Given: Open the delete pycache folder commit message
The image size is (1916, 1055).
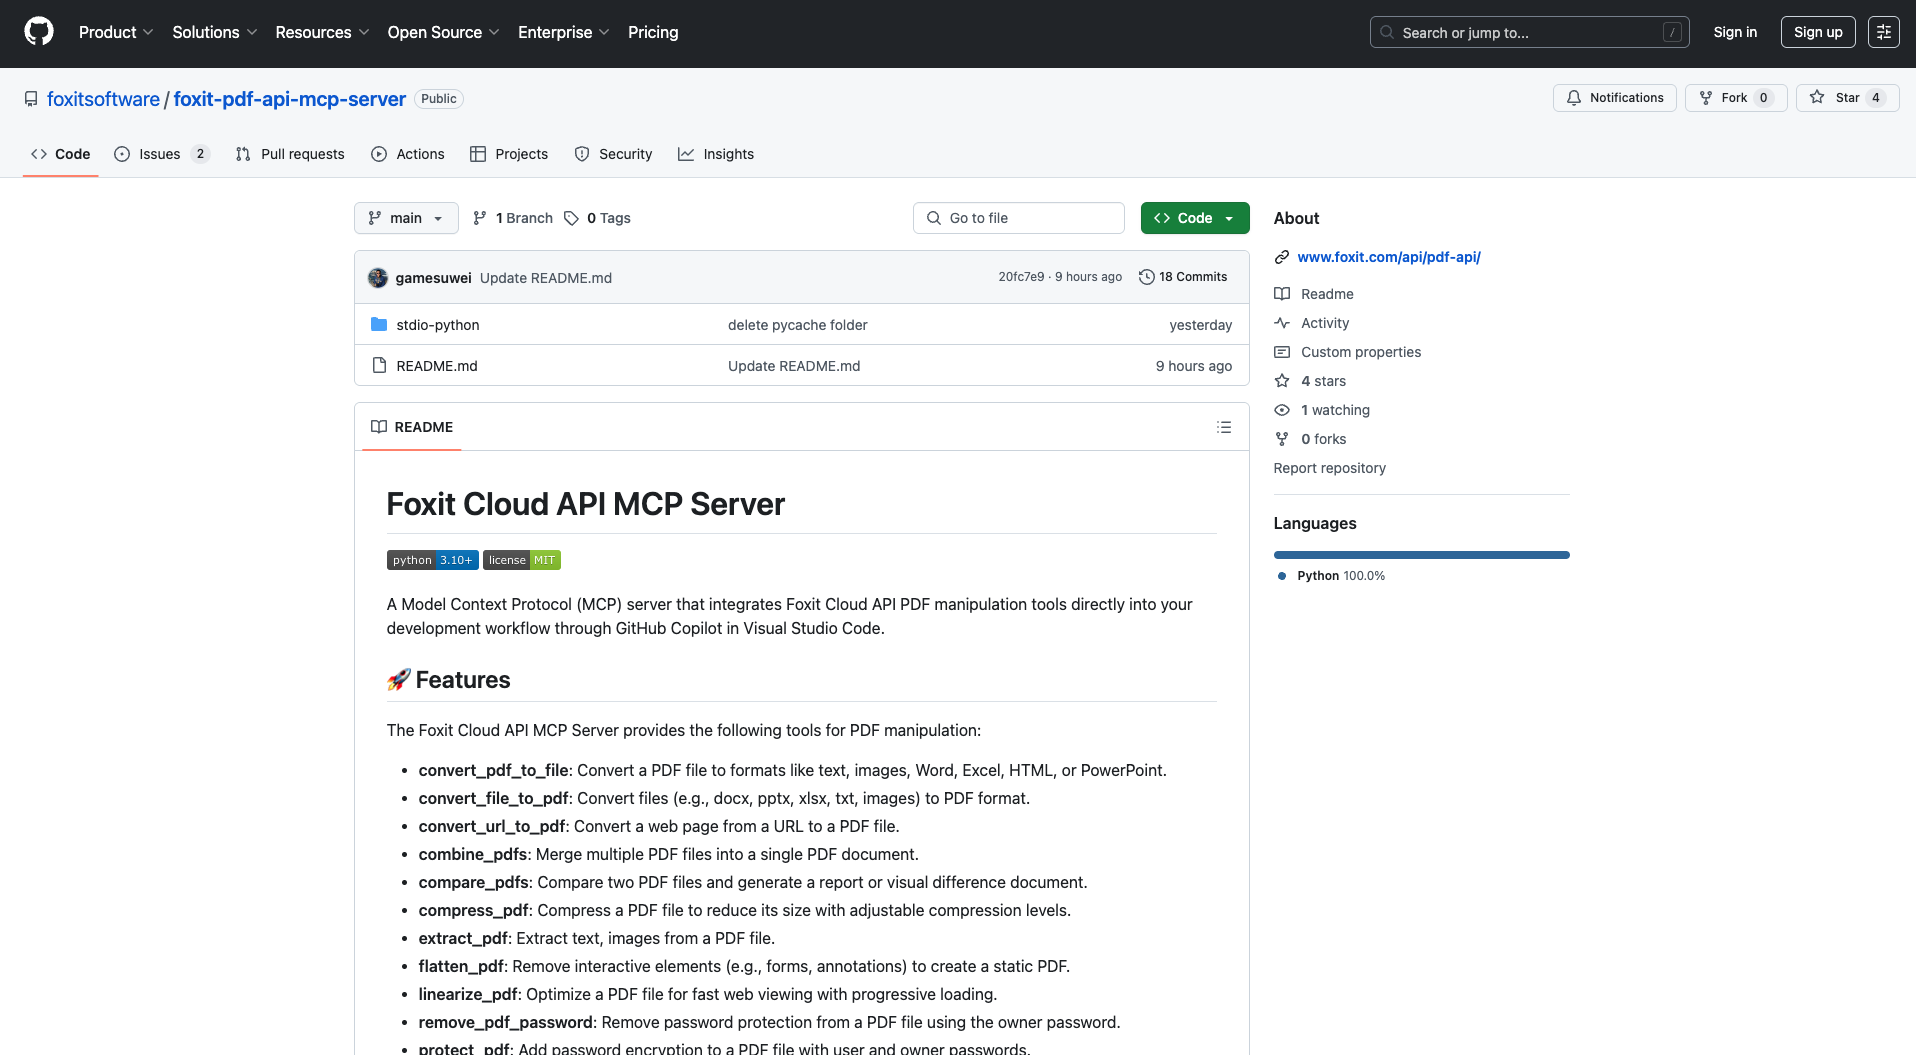Looking at the screenshot, I should [x=797, y=325].
